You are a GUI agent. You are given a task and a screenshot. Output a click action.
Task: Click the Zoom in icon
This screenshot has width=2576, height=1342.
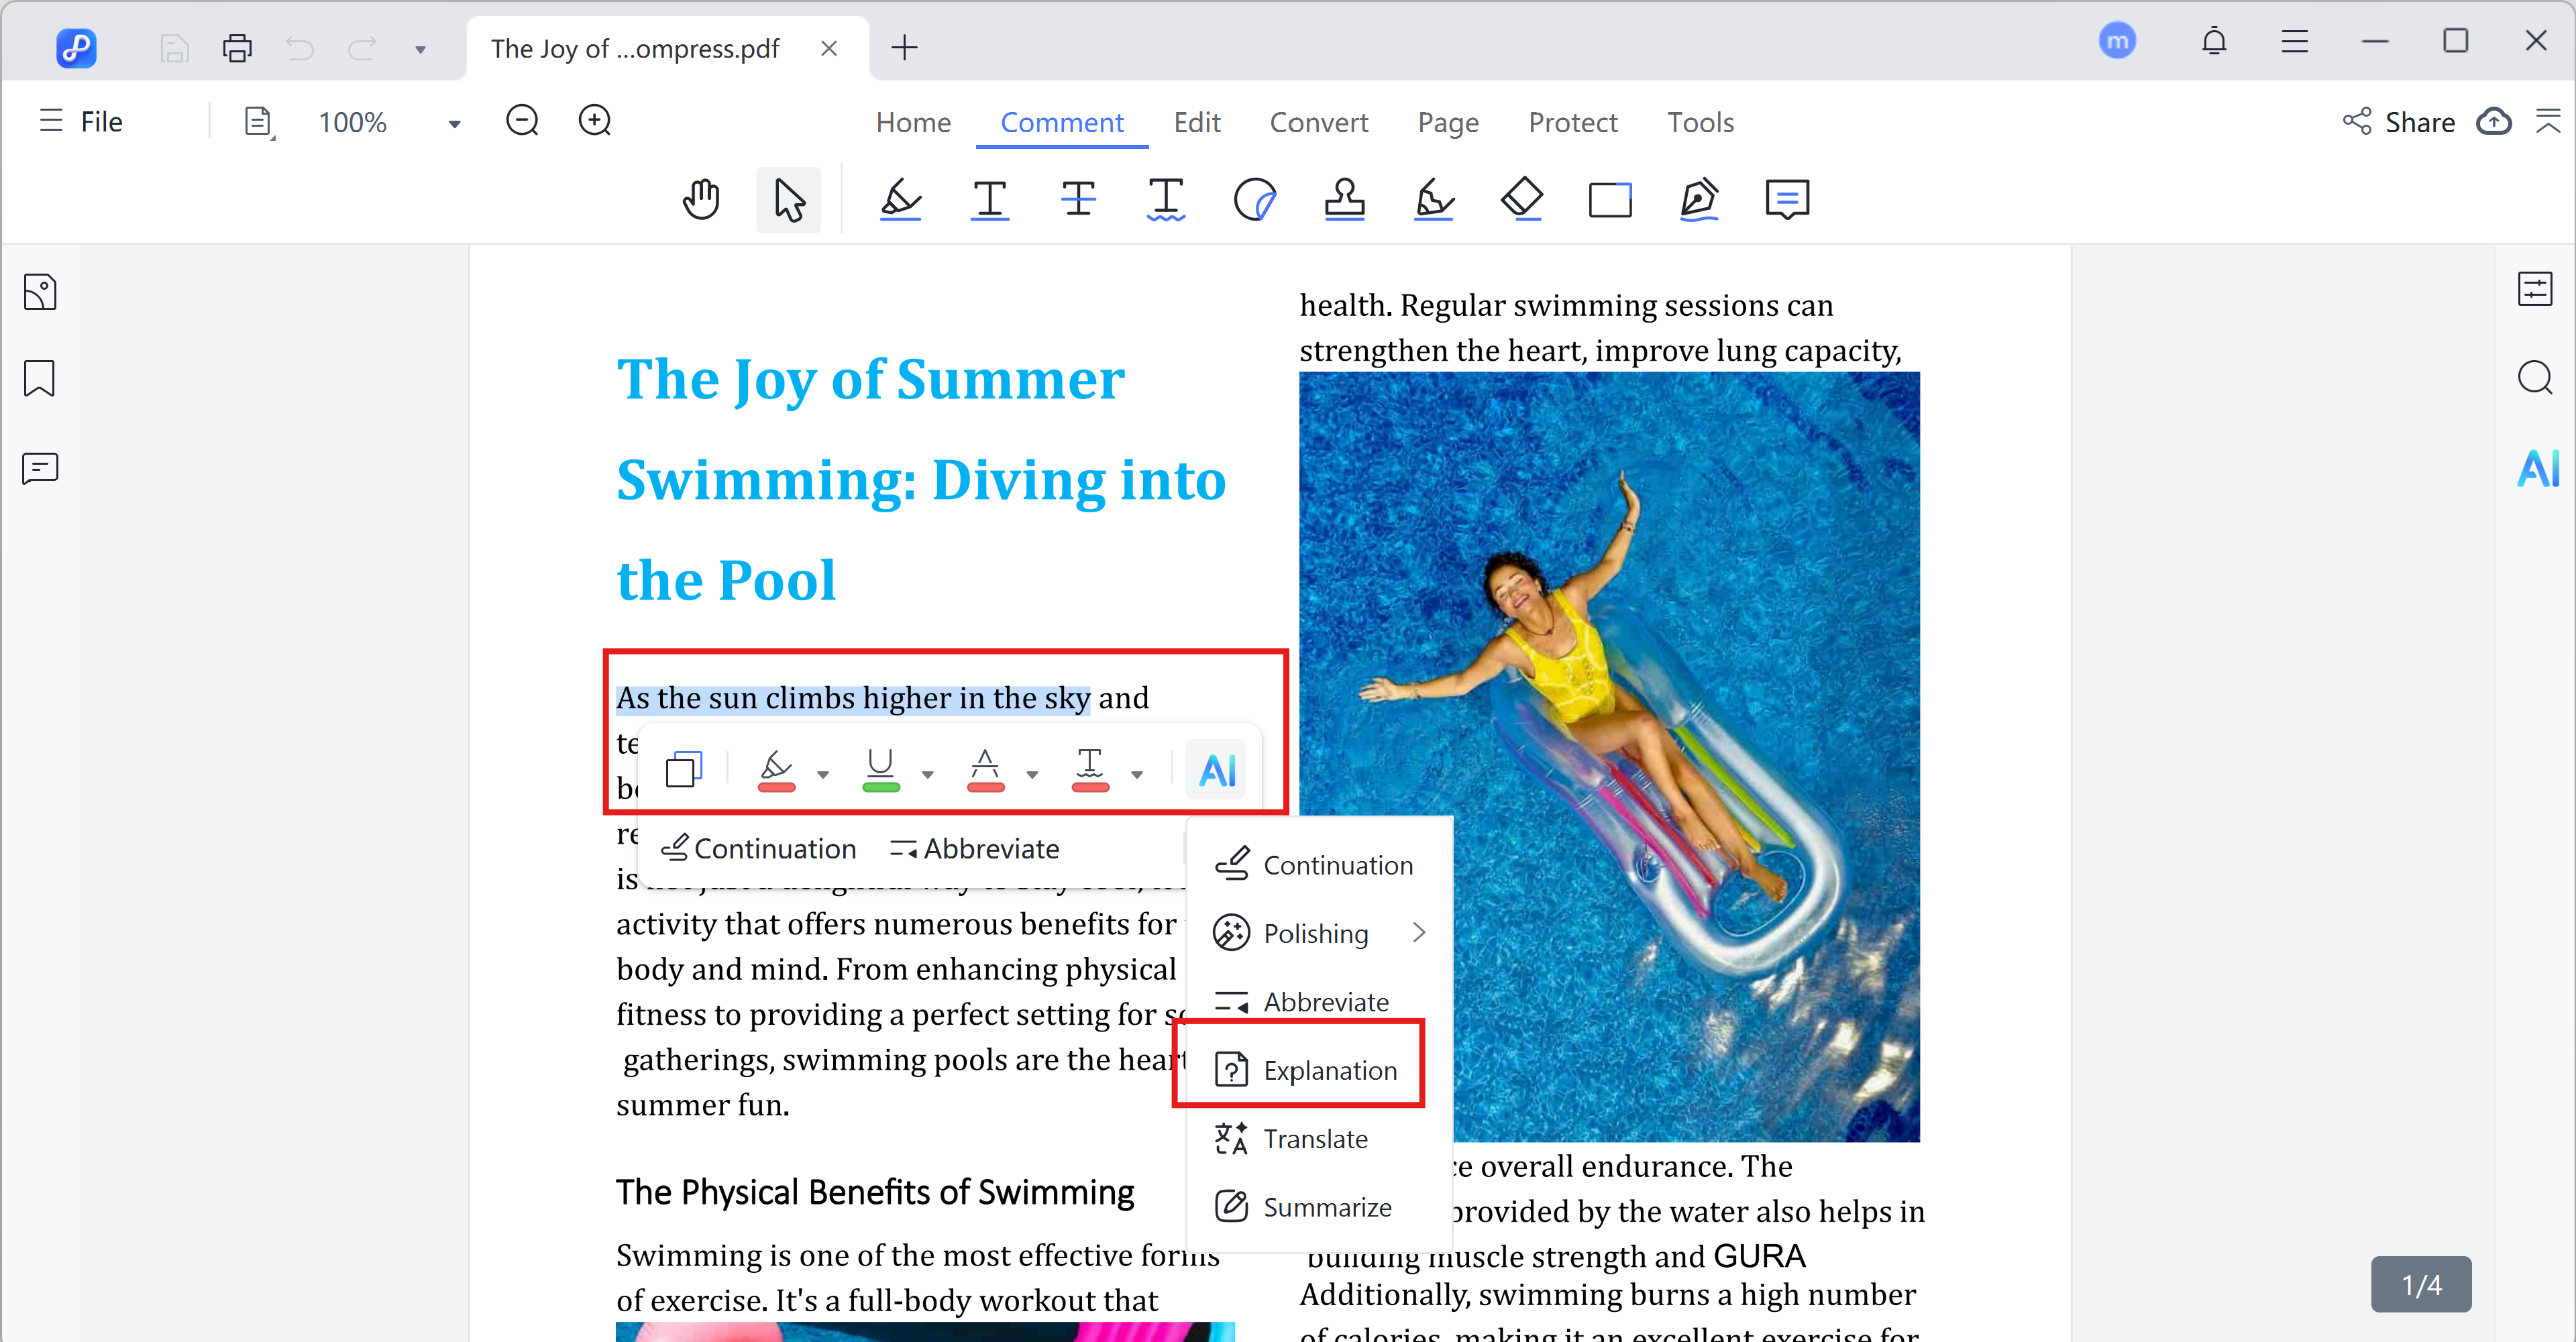[595, 122]
